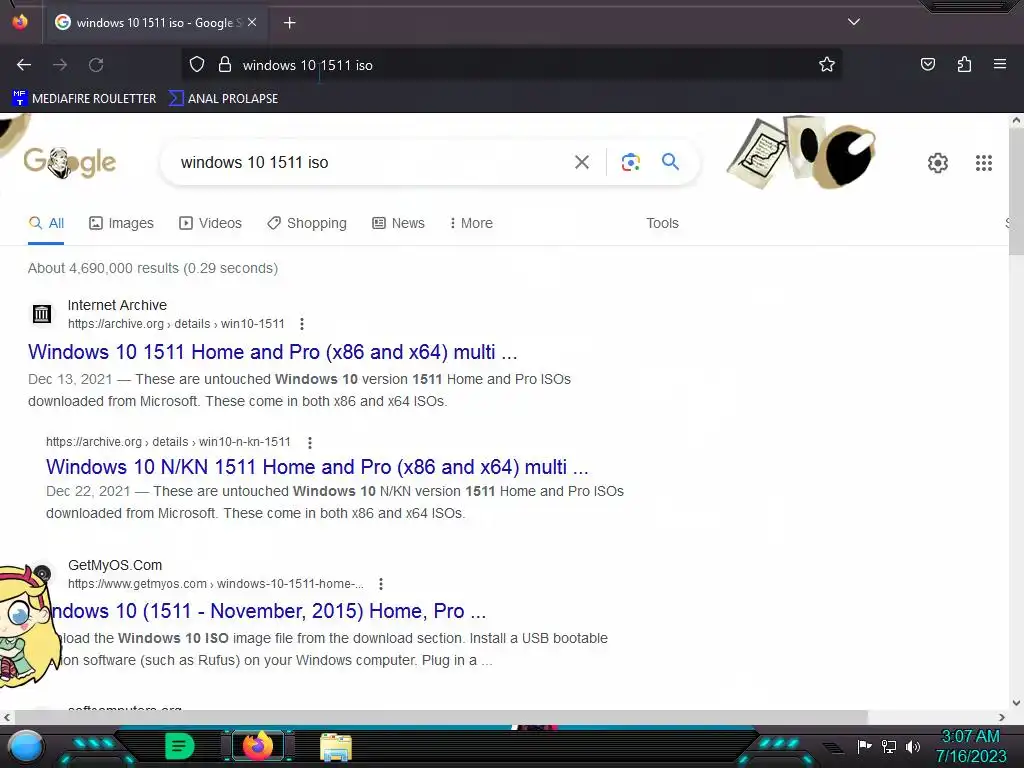
Task: Click the horizontal scrollbar thumb
Action: [441, 717]
